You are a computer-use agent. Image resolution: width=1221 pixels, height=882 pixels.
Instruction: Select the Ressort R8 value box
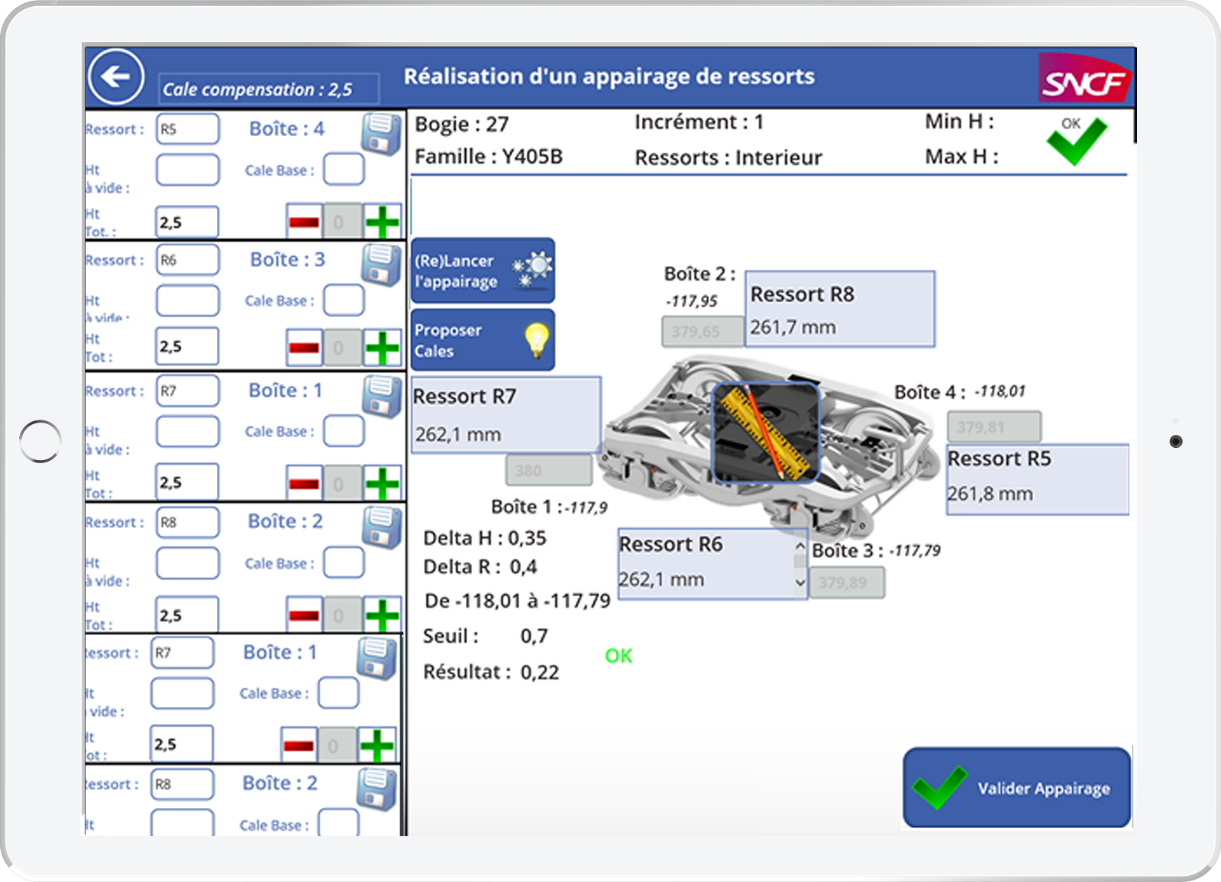pyautogui.click(x=840, y=309)
